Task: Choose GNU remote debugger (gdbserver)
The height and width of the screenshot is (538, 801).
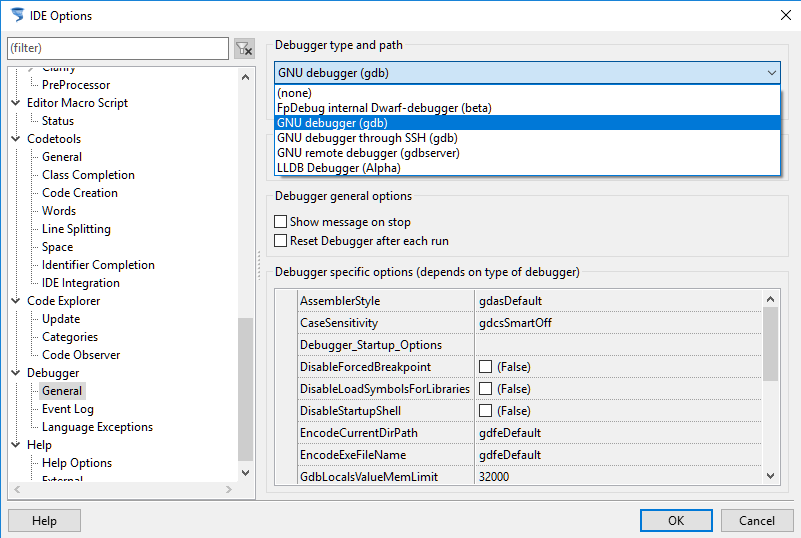Action: coord(527,153)
